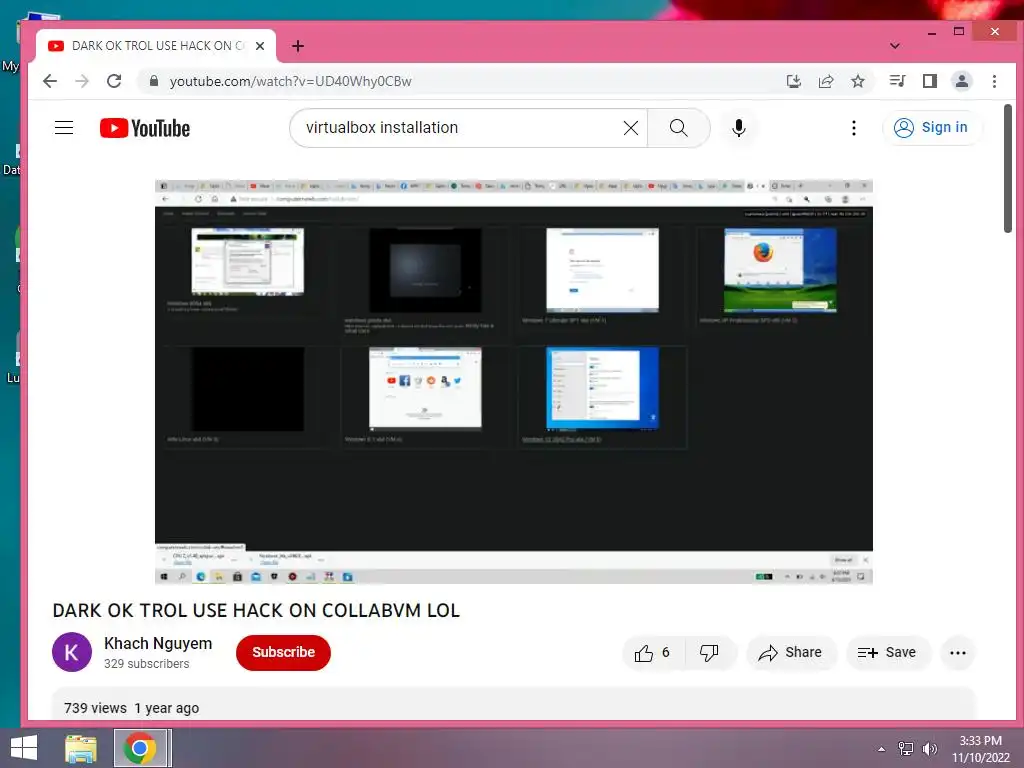Show hidden tray icons arrow
The width and height of the screenshot is (1024, 768).
pos(881,749)
